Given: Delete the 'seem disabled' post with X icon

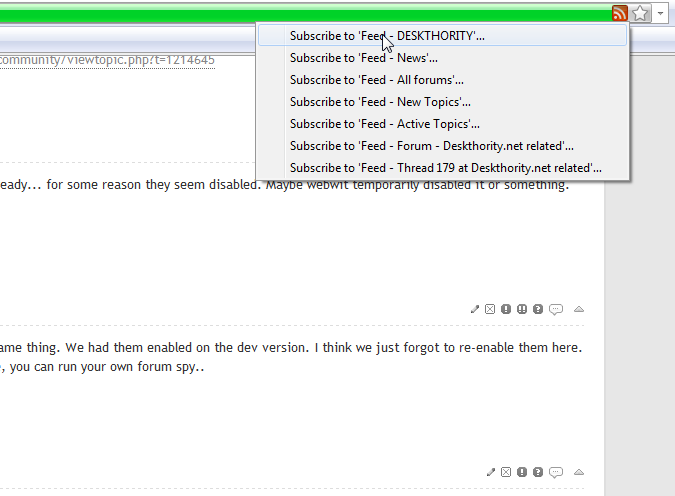Looking at the screenshot, I should point(490,309).
